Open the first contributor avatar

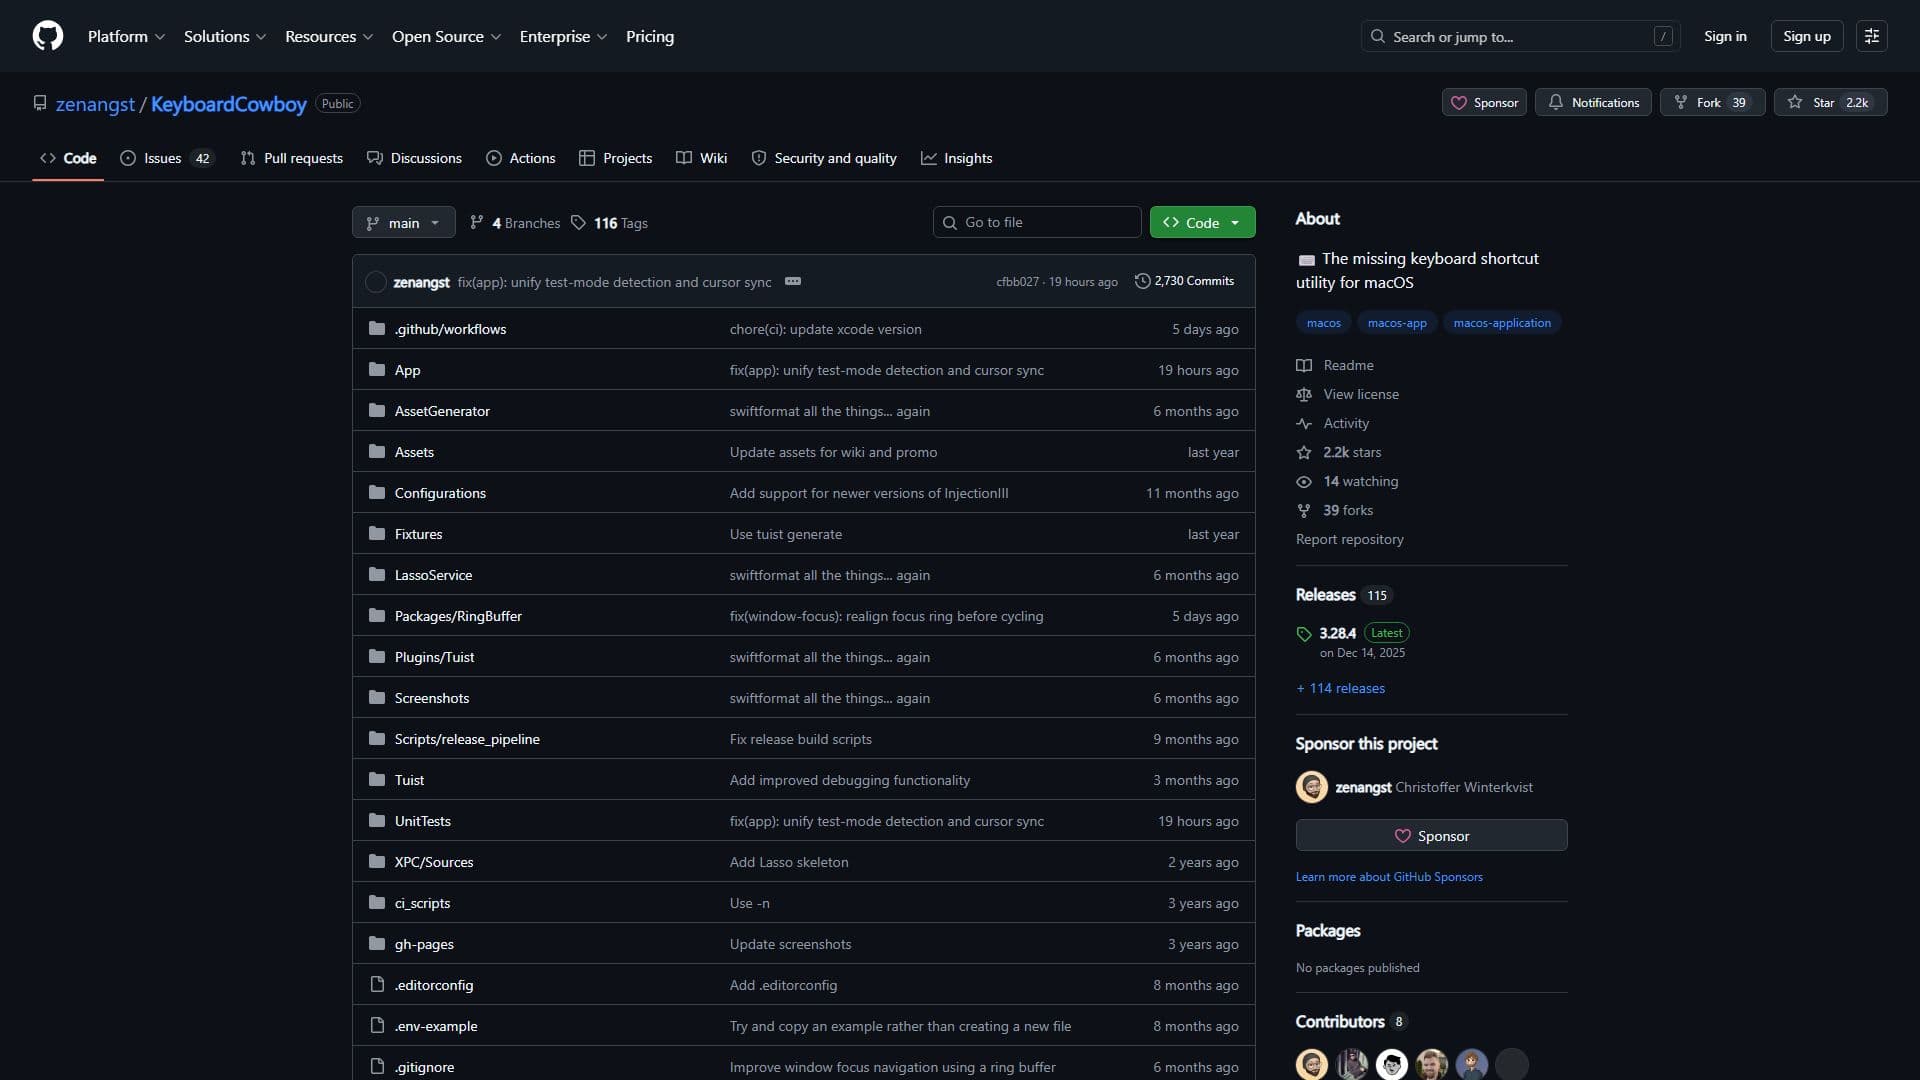(1312, 1065)
